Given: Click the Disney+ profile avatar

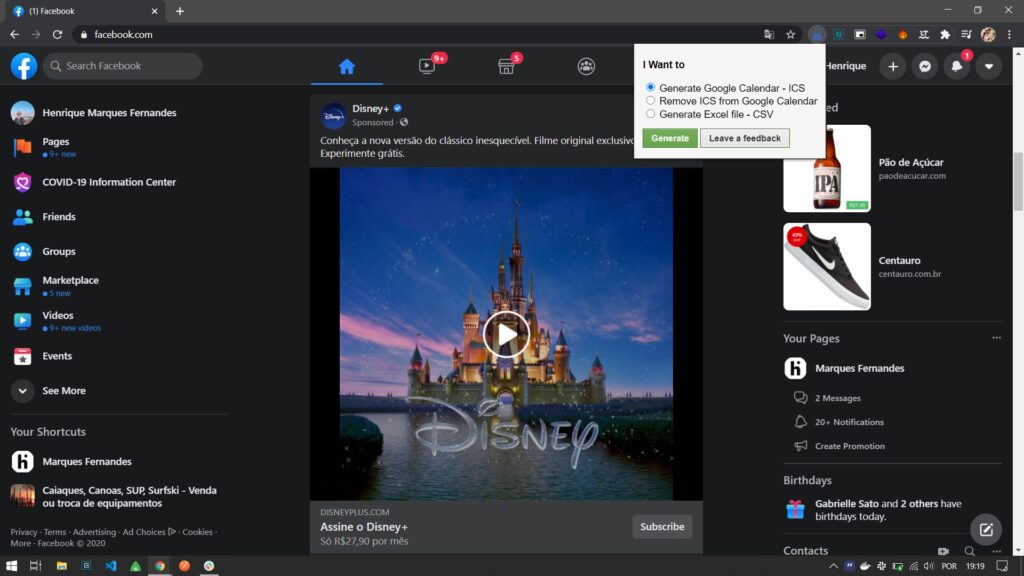Looking at the screenshot, I should pos(333,116).
